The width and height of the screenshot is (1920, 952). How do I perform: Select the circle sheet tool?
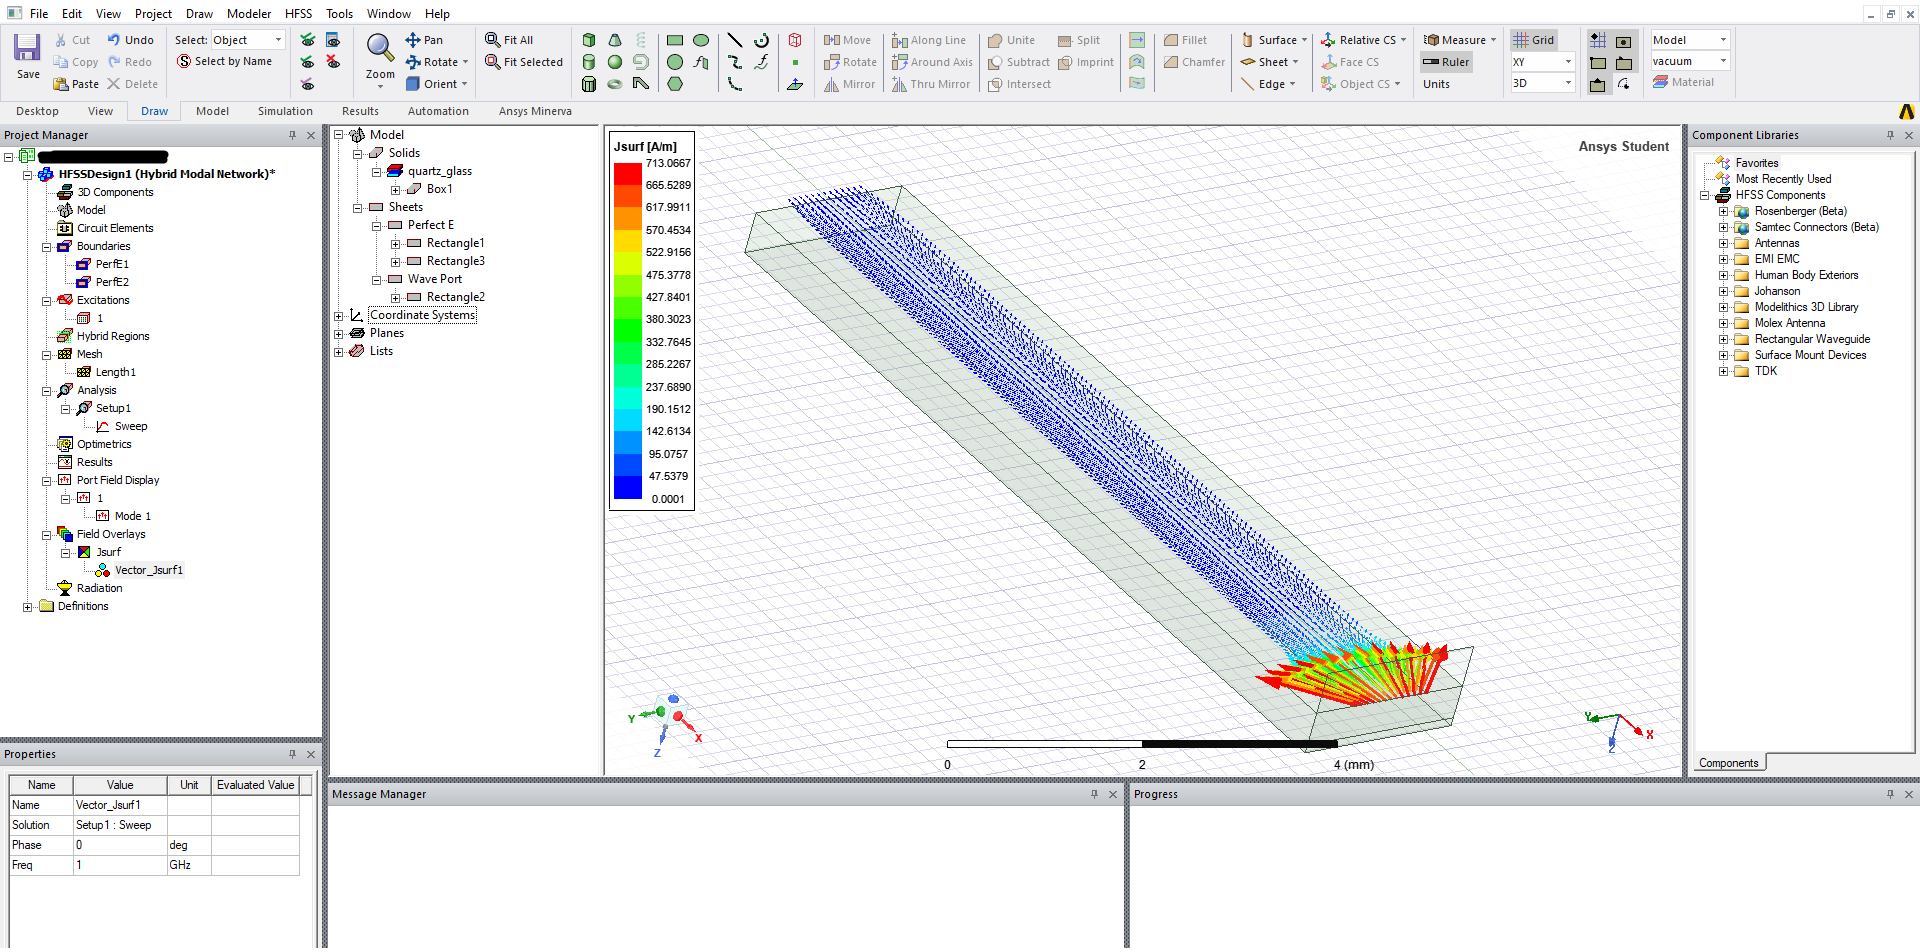click(675, 62)
